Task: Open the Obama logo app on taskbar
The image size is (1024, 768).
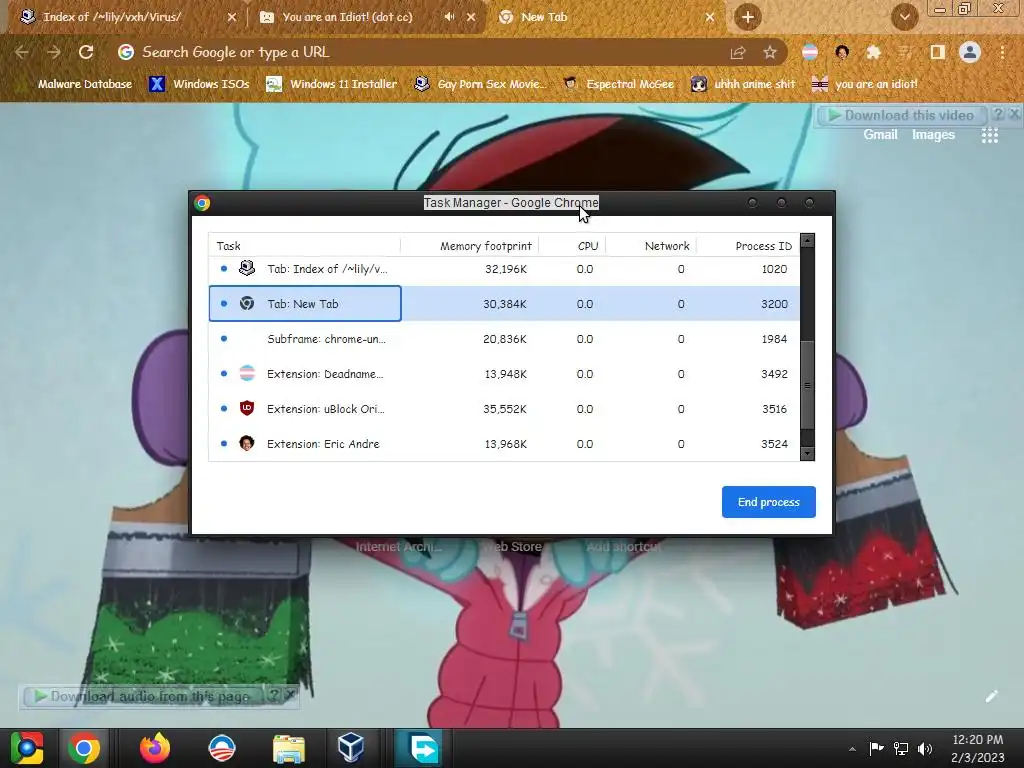Action: 221,748
